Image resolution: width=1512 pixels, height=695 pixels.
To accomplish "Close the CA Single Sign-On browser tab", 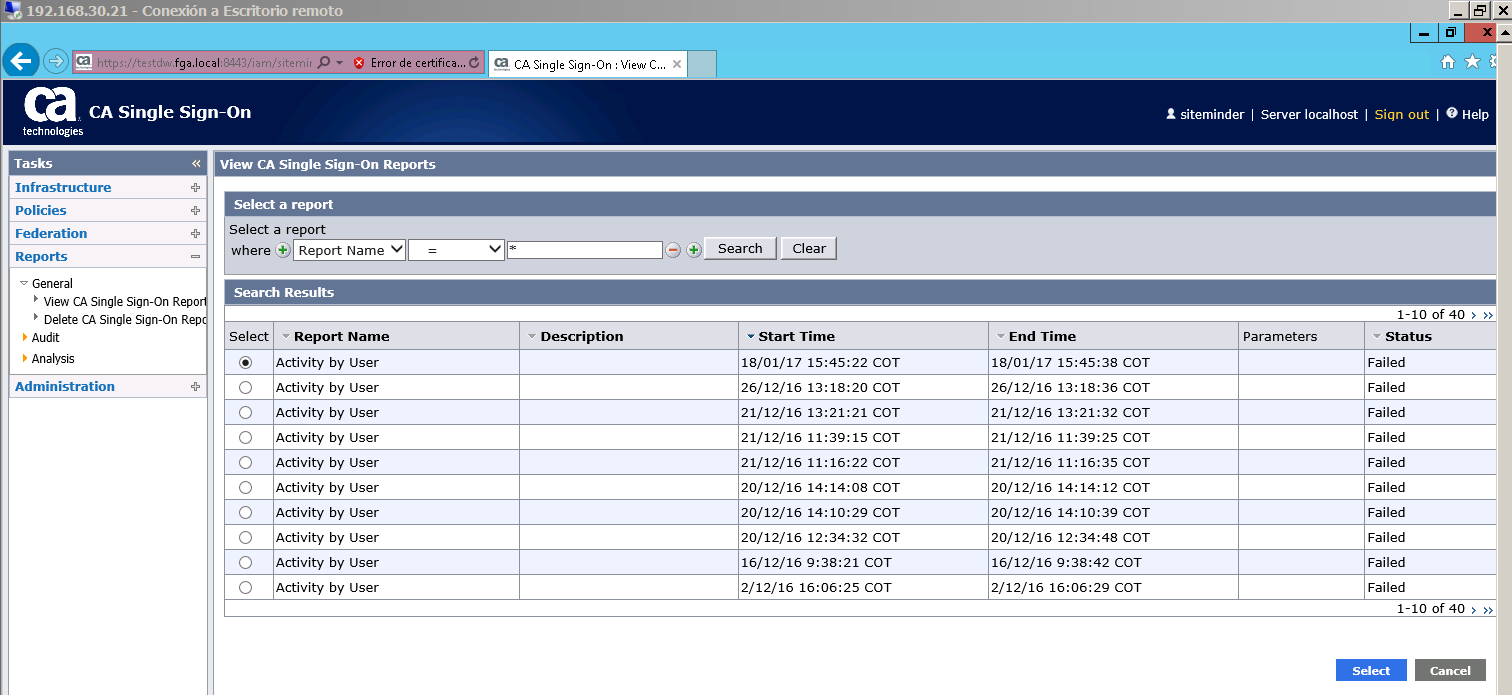I will [677, 65].
